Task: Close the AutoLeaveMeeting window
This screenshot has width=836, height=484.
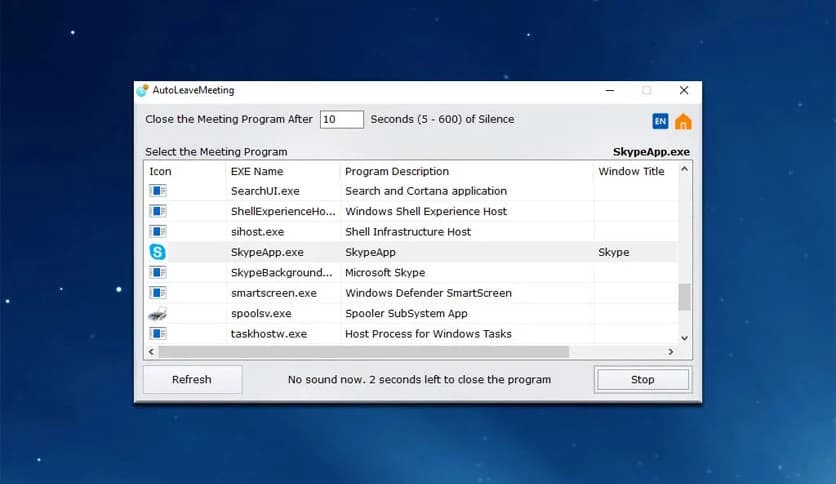Action: click(684, 91)
